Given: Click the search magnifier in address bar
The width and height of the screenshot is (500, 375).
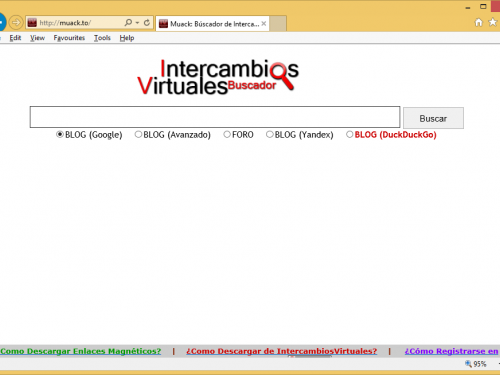Looking at the screenshot, I should point(128,23).
